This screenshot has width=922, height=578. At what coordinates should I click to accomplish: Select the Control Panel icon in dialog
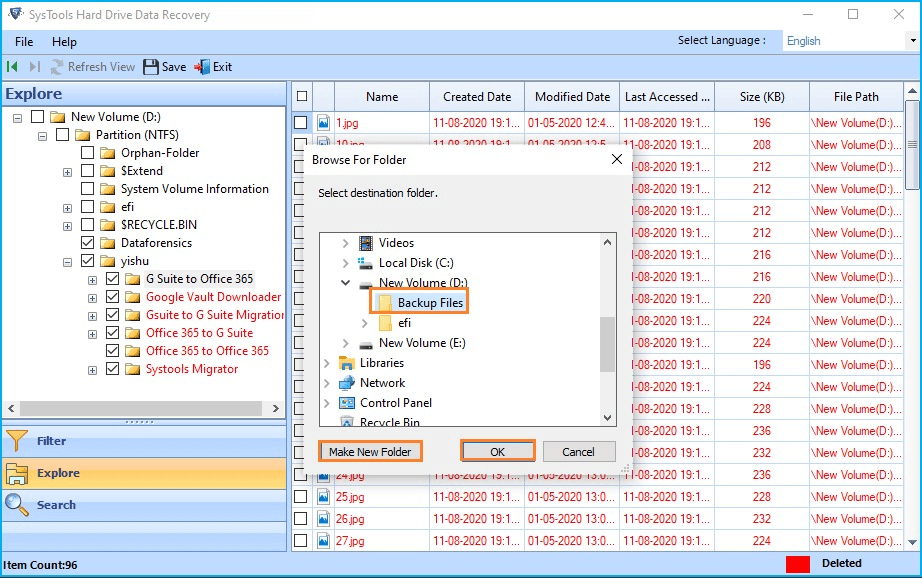click(x=347, y=403)
